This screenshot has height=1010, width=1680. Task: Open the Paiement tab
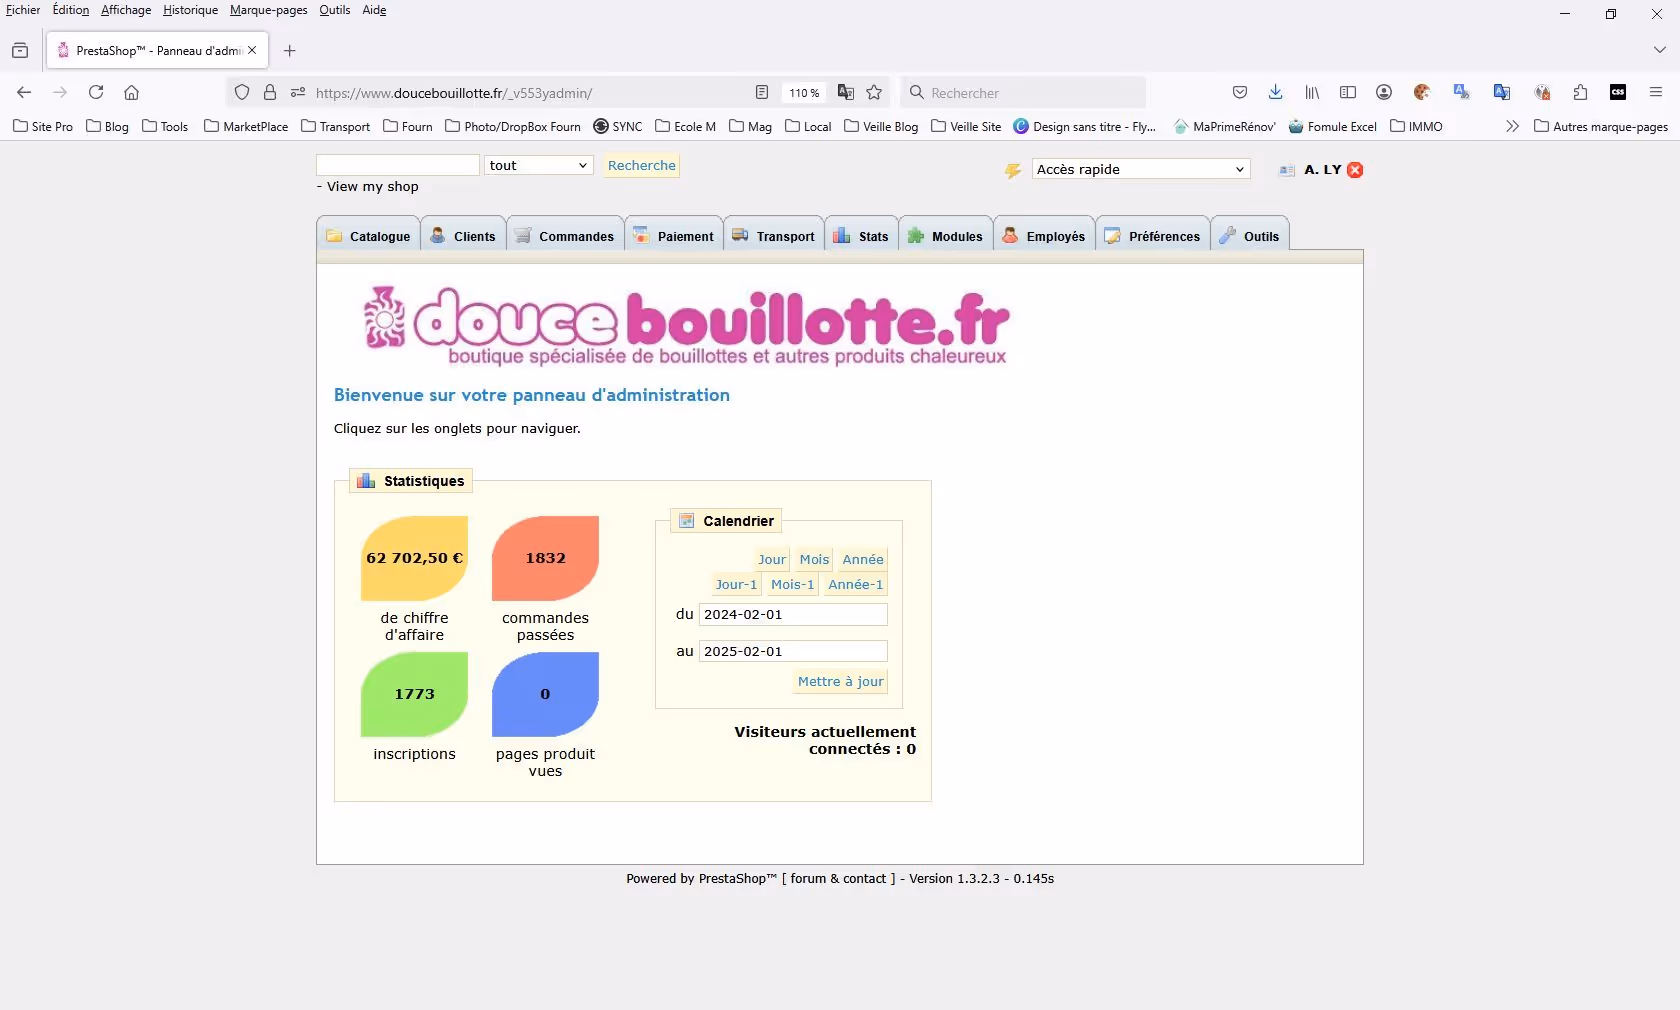click(x=674, y=236)
